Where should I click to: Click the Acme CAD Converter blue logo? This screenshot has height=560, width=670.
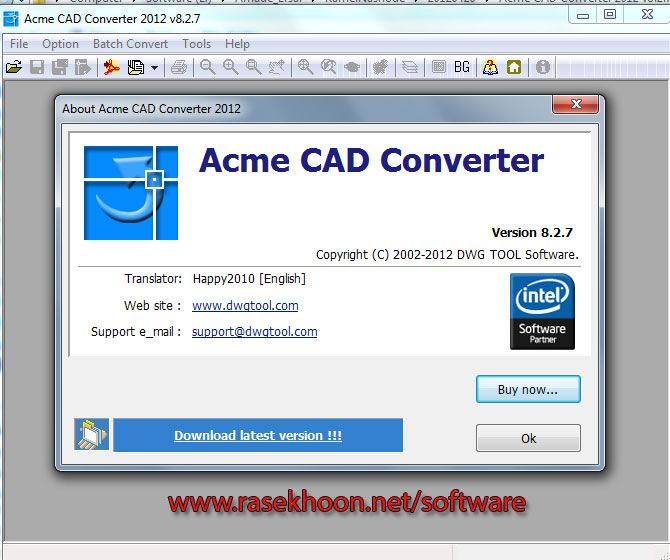click(131, 193)
